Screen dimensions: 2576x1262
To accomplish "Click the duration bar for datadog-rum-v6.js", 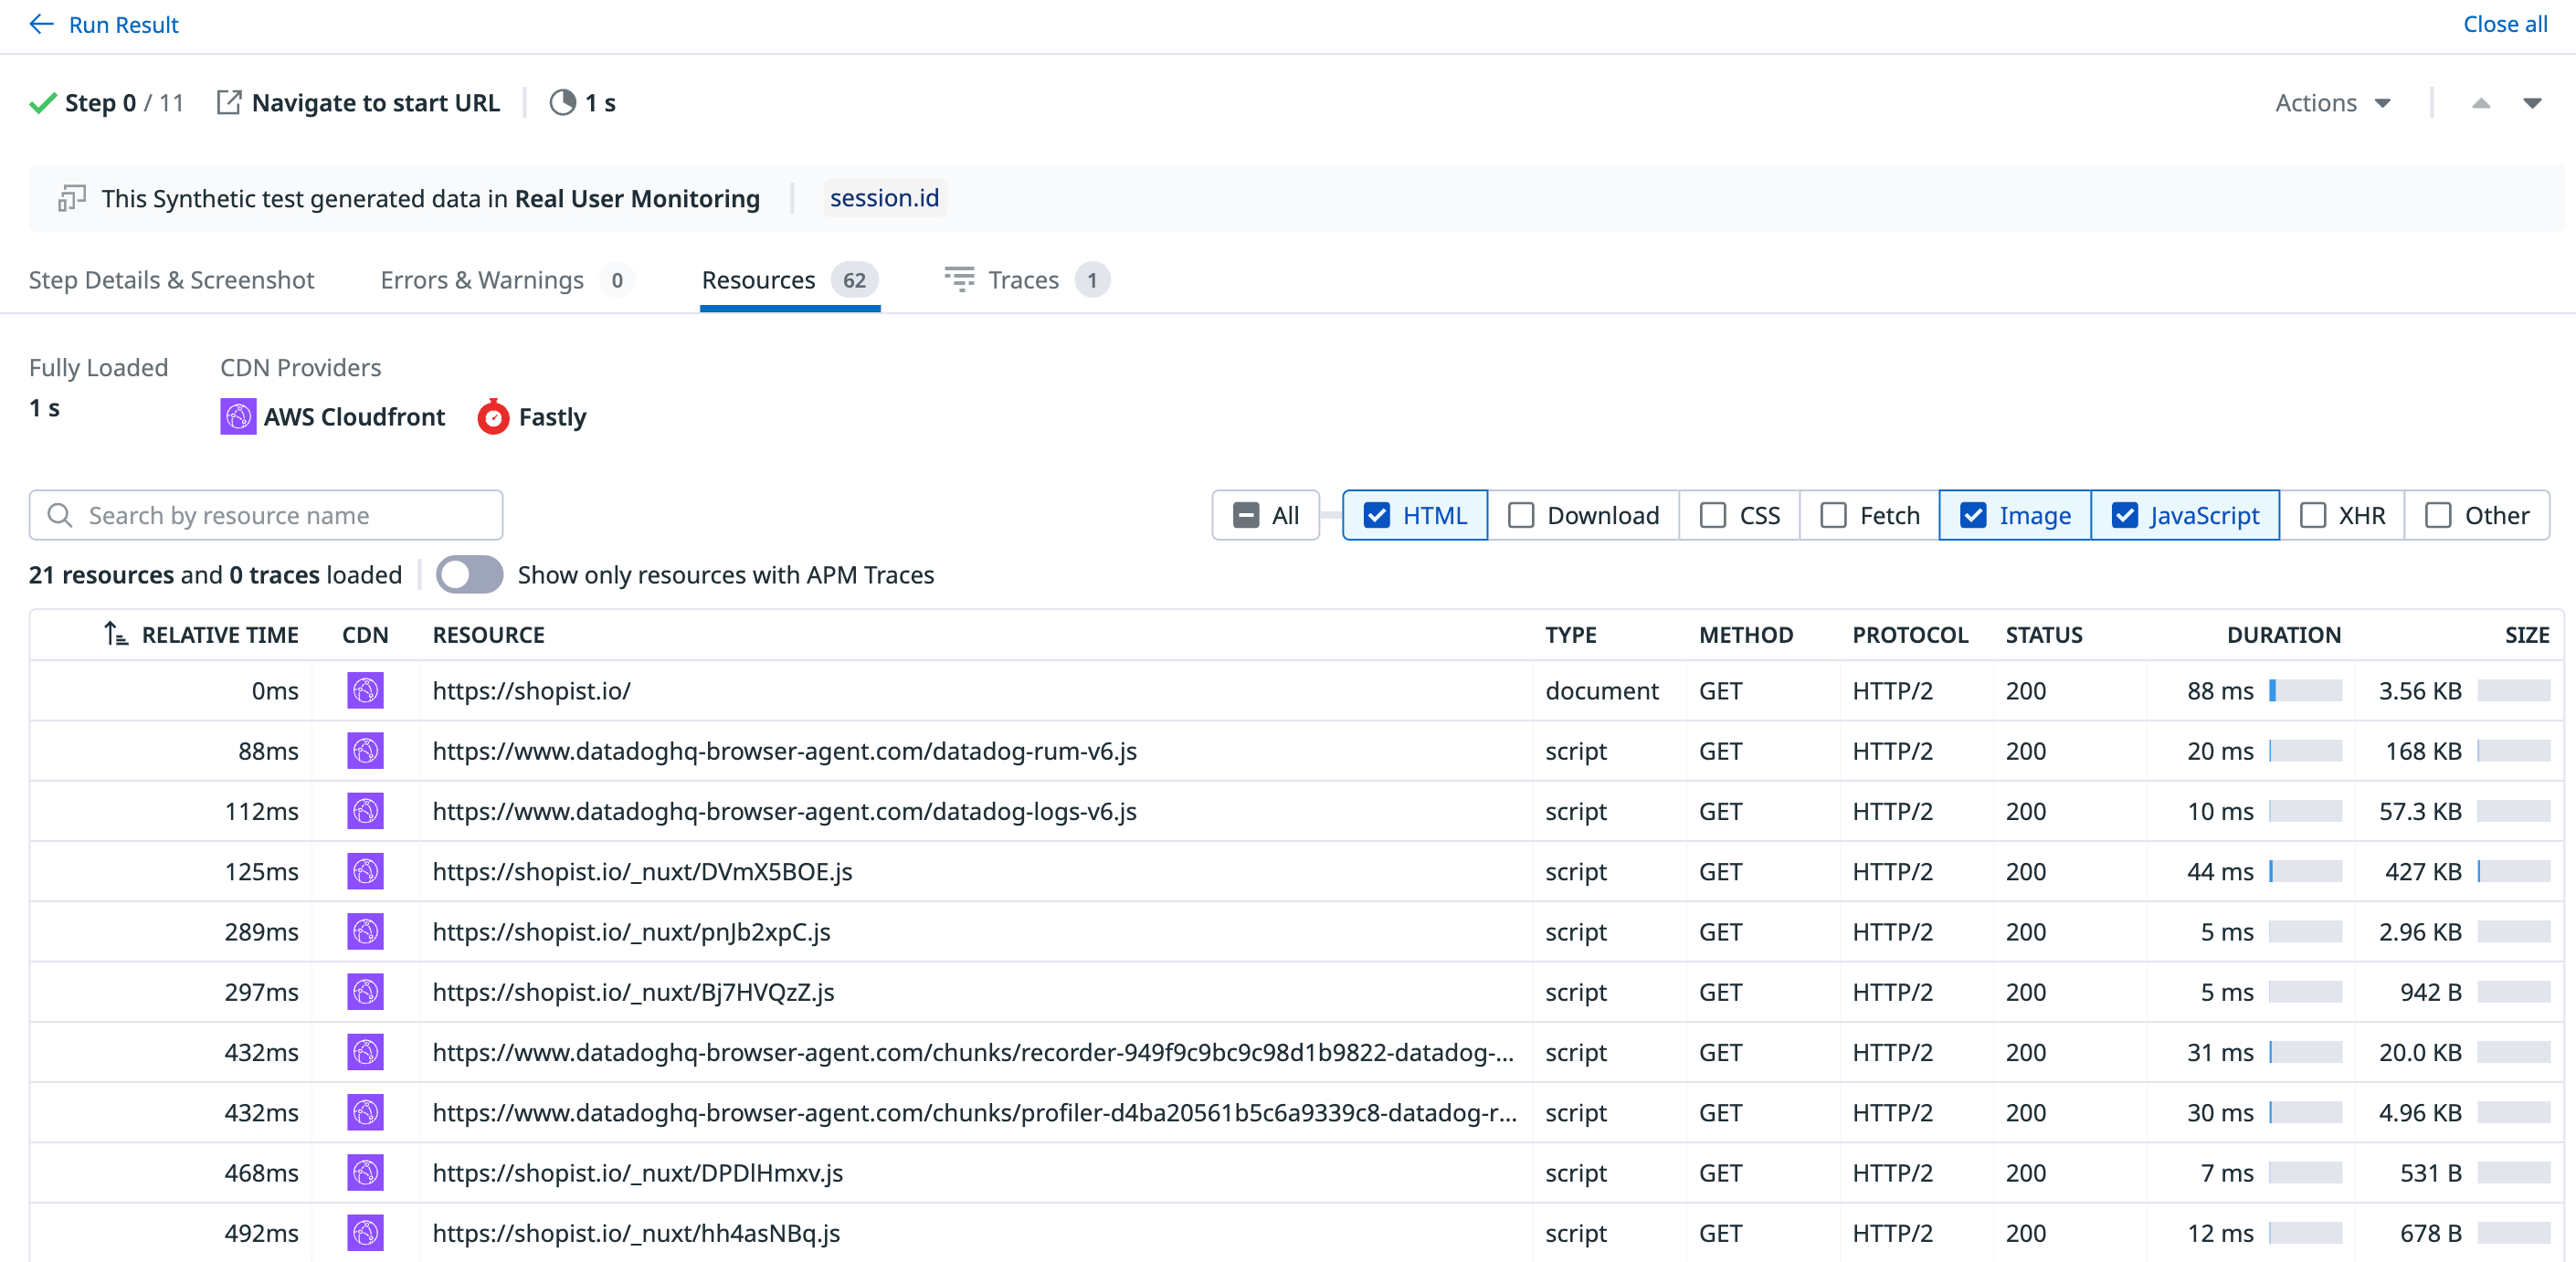I will [x=2305, y=750].
